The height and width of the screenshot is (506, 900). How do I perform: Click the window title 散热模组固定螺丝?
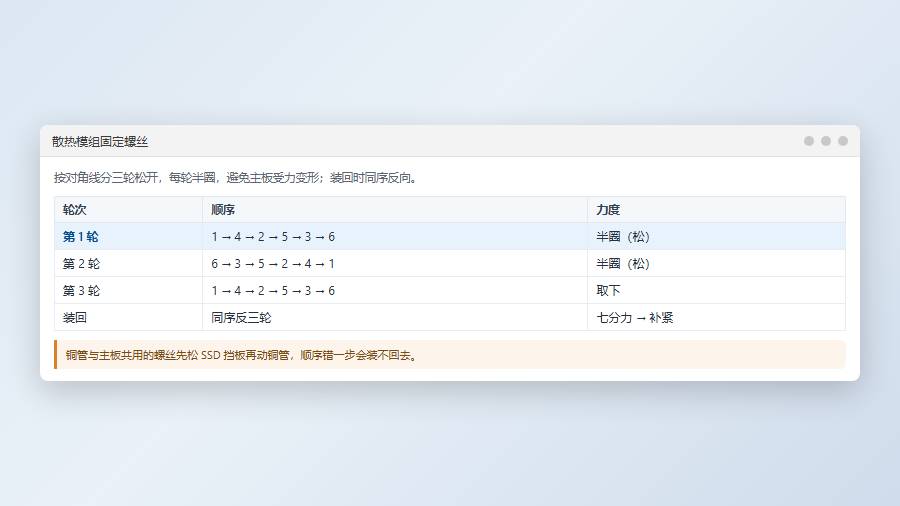(x=100, y=142)
